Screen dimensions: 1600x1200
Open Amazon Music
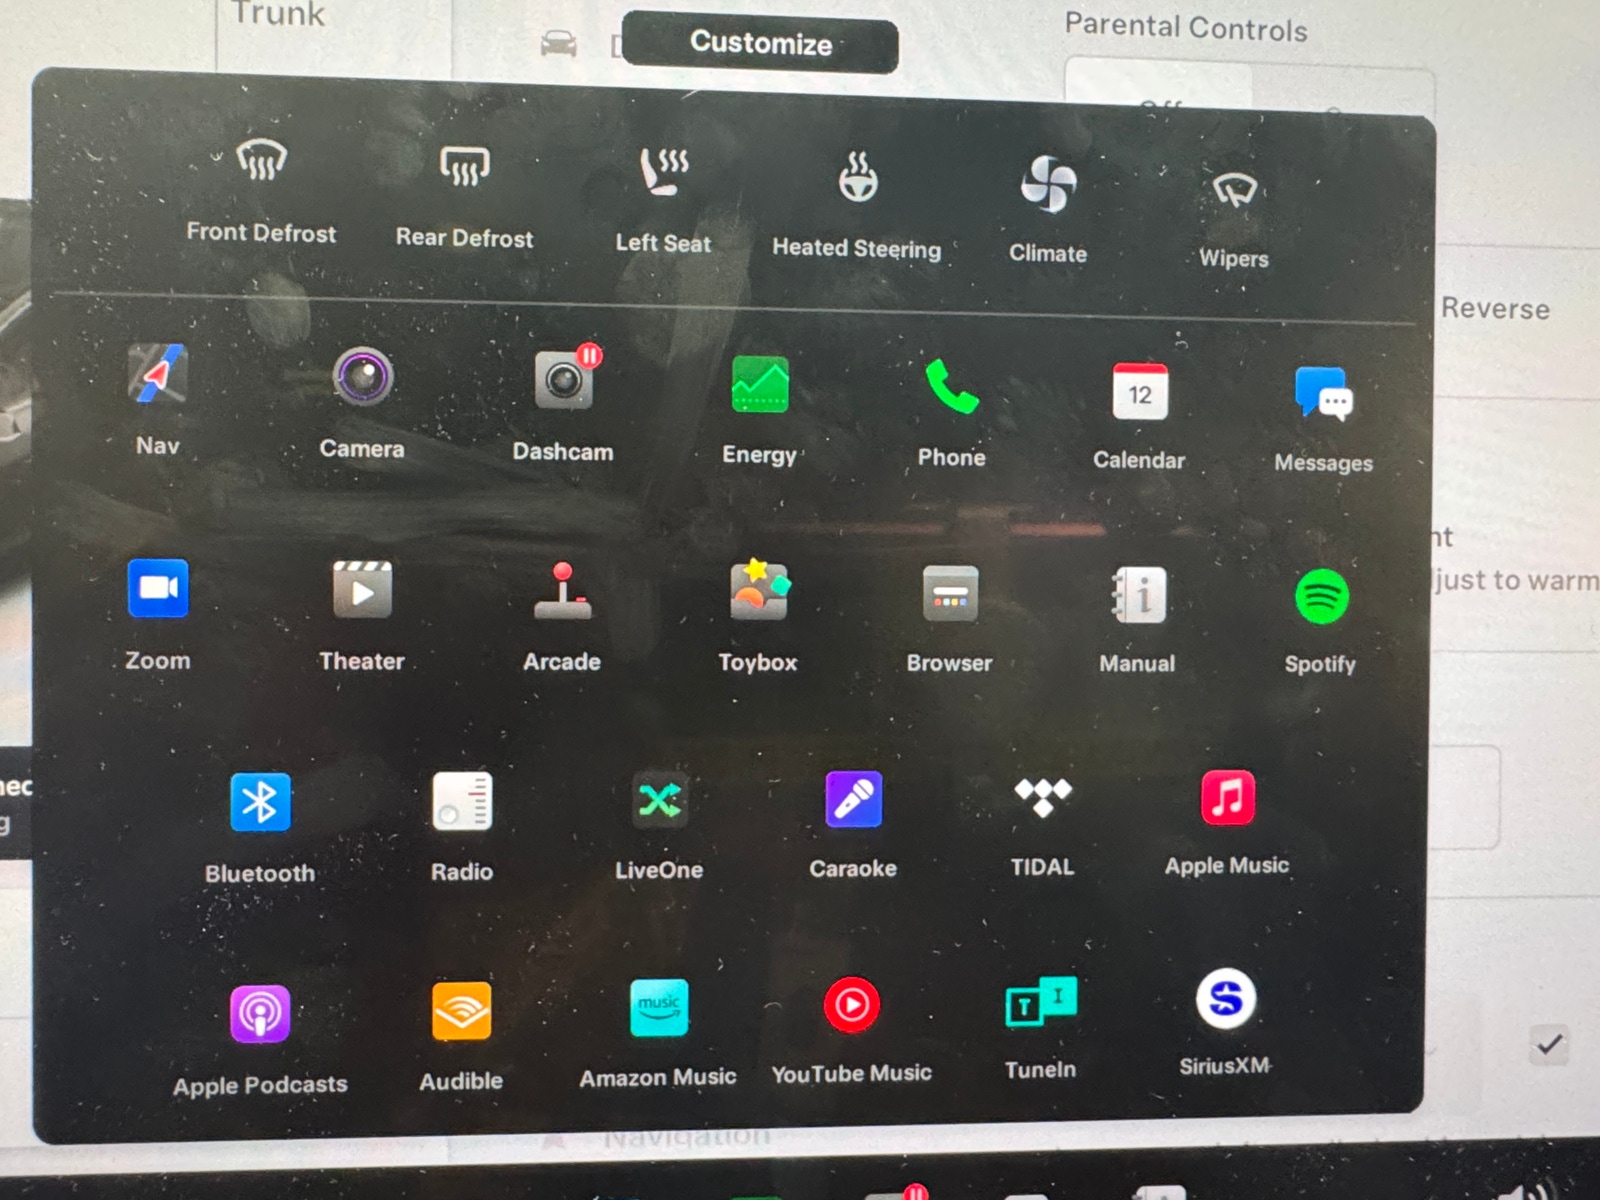[x=658, y=1034]
